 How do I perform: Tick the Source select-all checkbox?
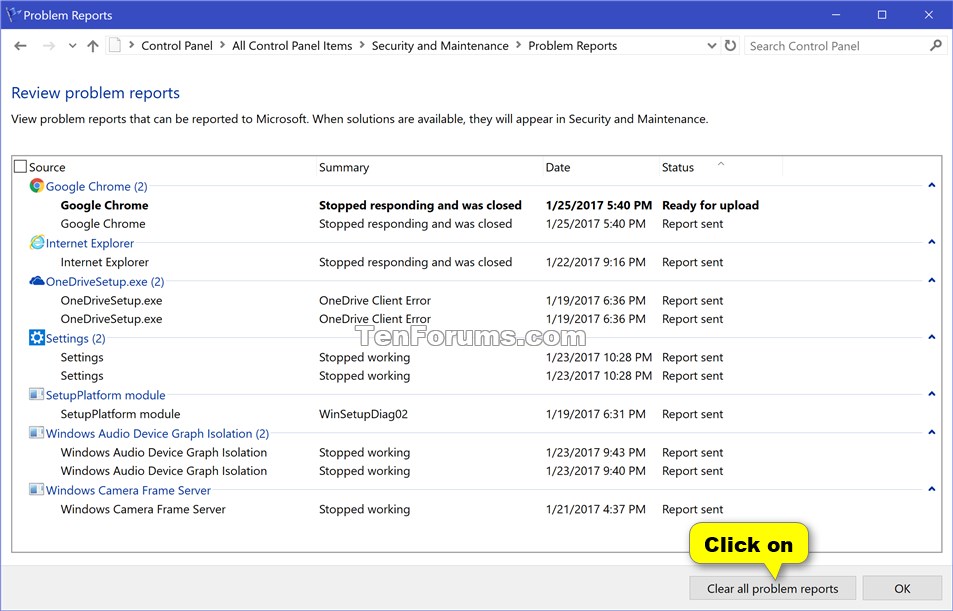(21, 167)
